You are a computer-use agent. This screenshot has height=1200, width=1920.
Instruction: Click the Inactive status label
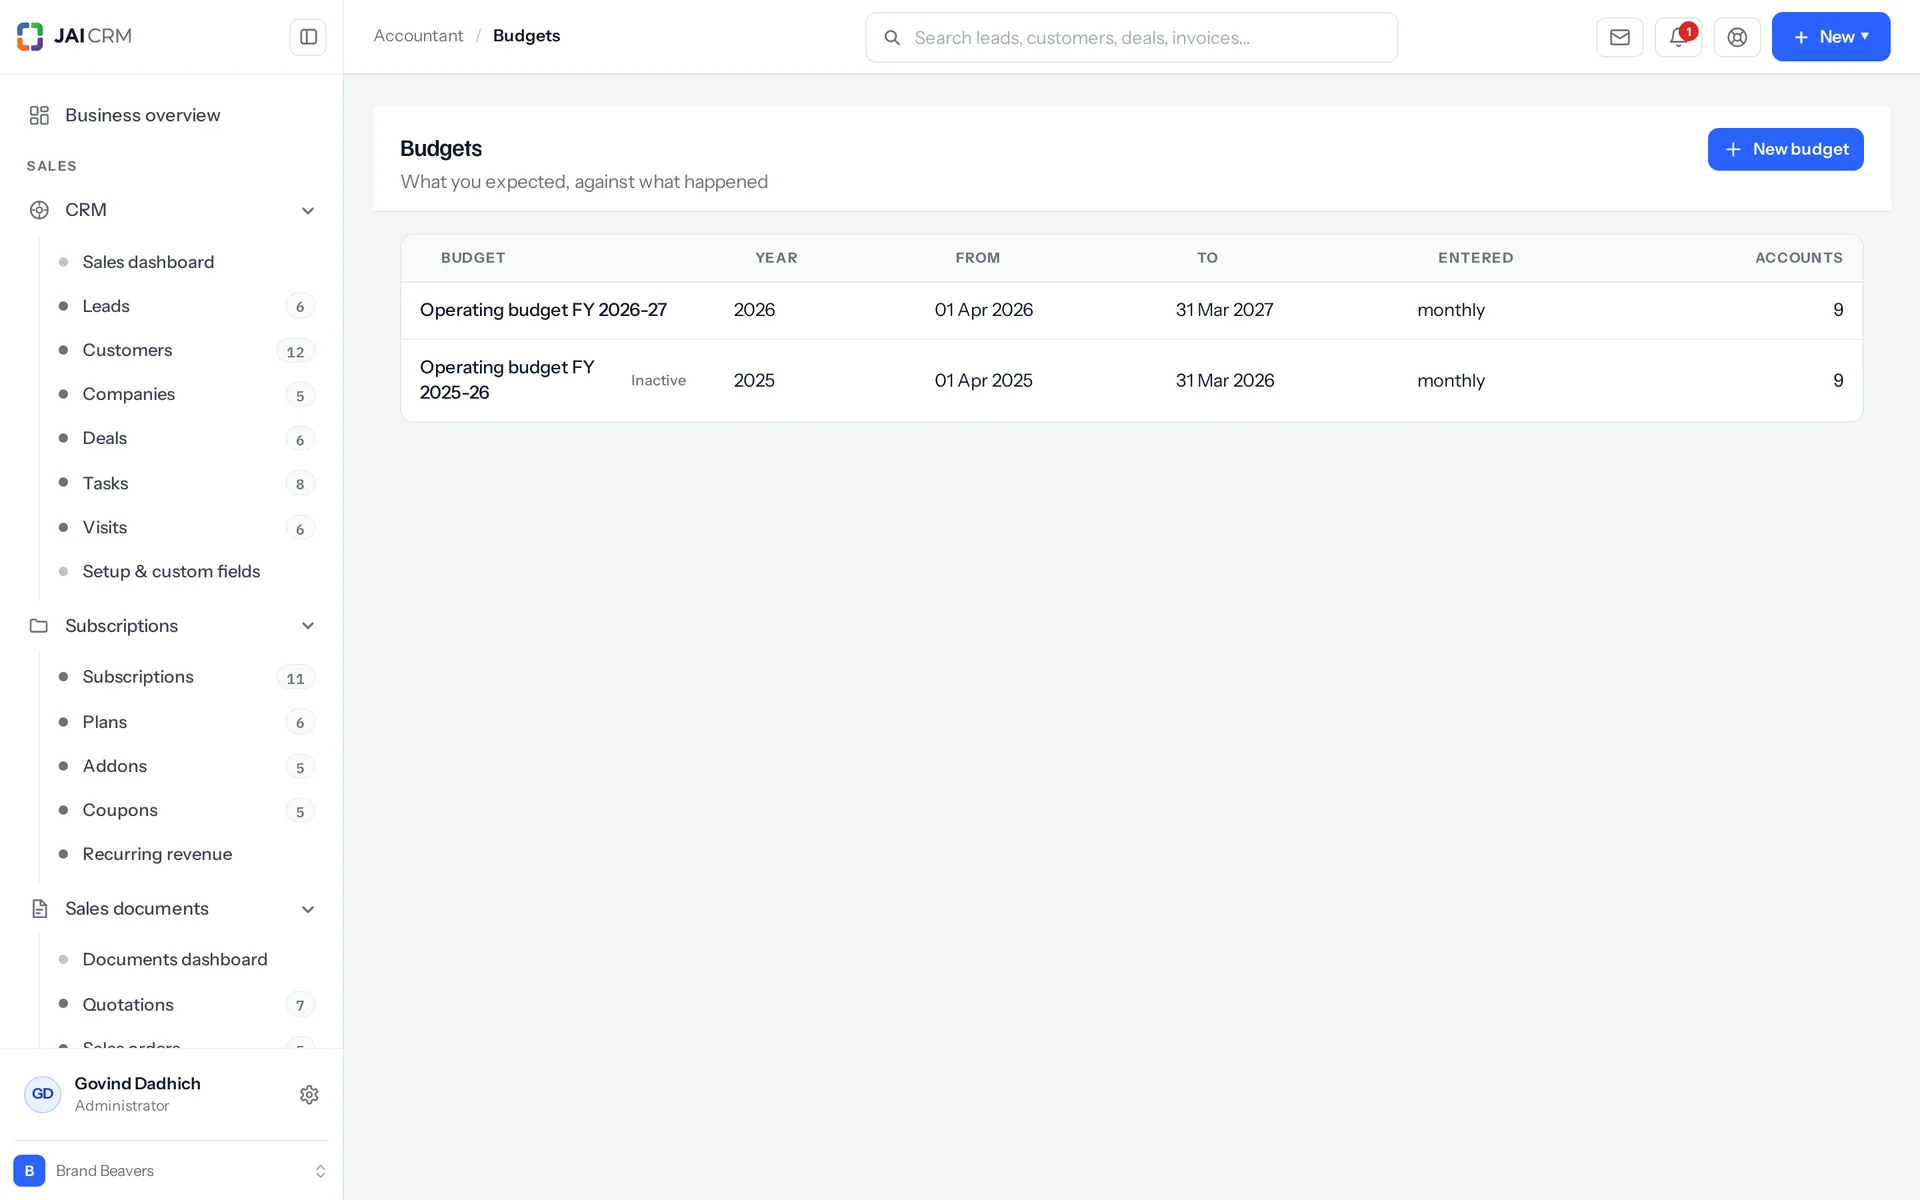click(658, 380)
